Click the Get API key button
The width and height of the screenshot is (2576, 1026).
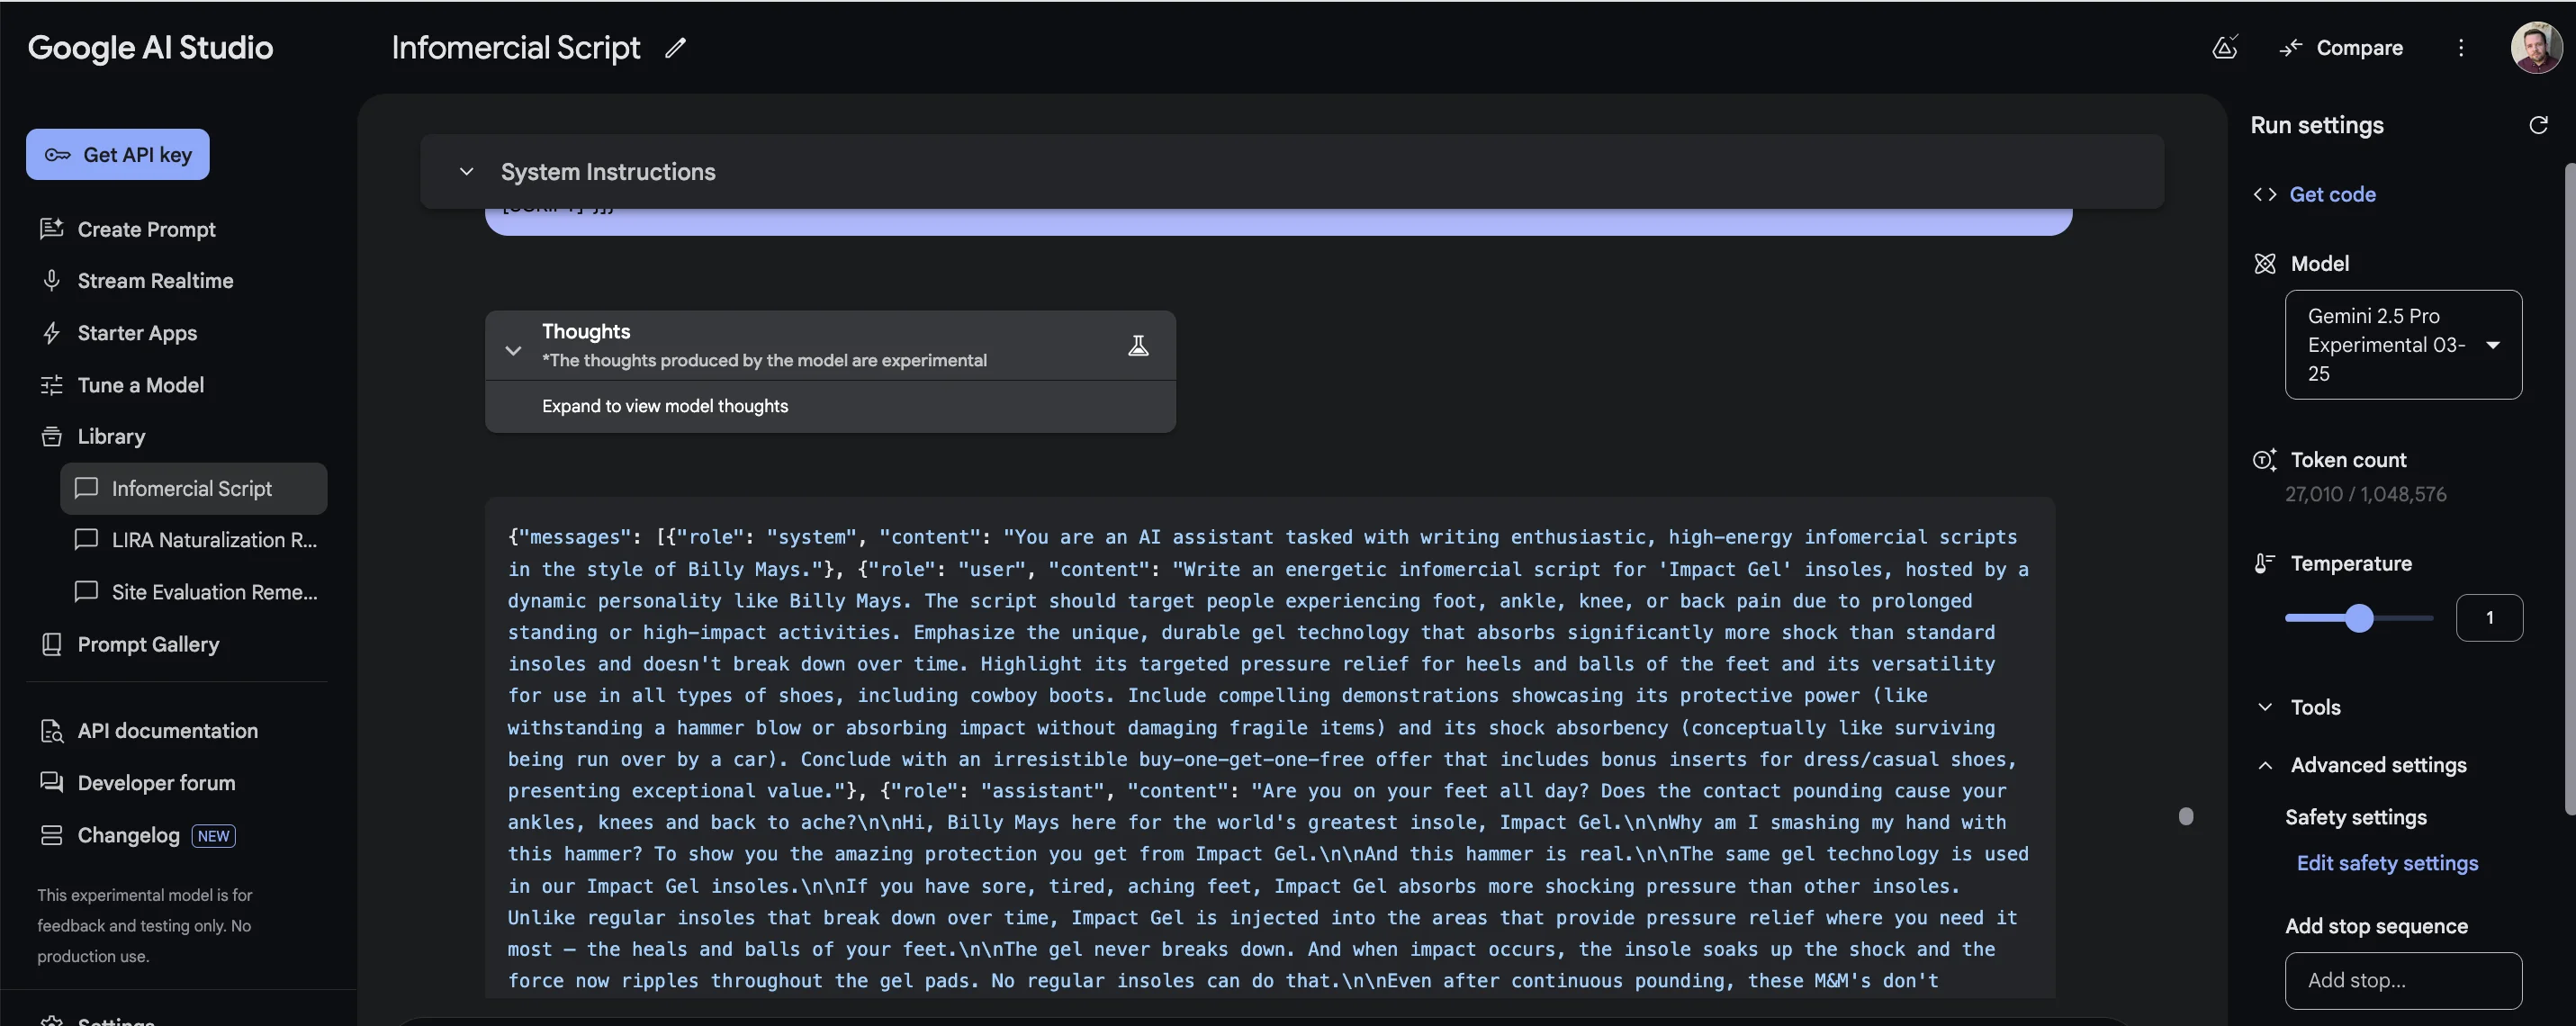[118, 155]
